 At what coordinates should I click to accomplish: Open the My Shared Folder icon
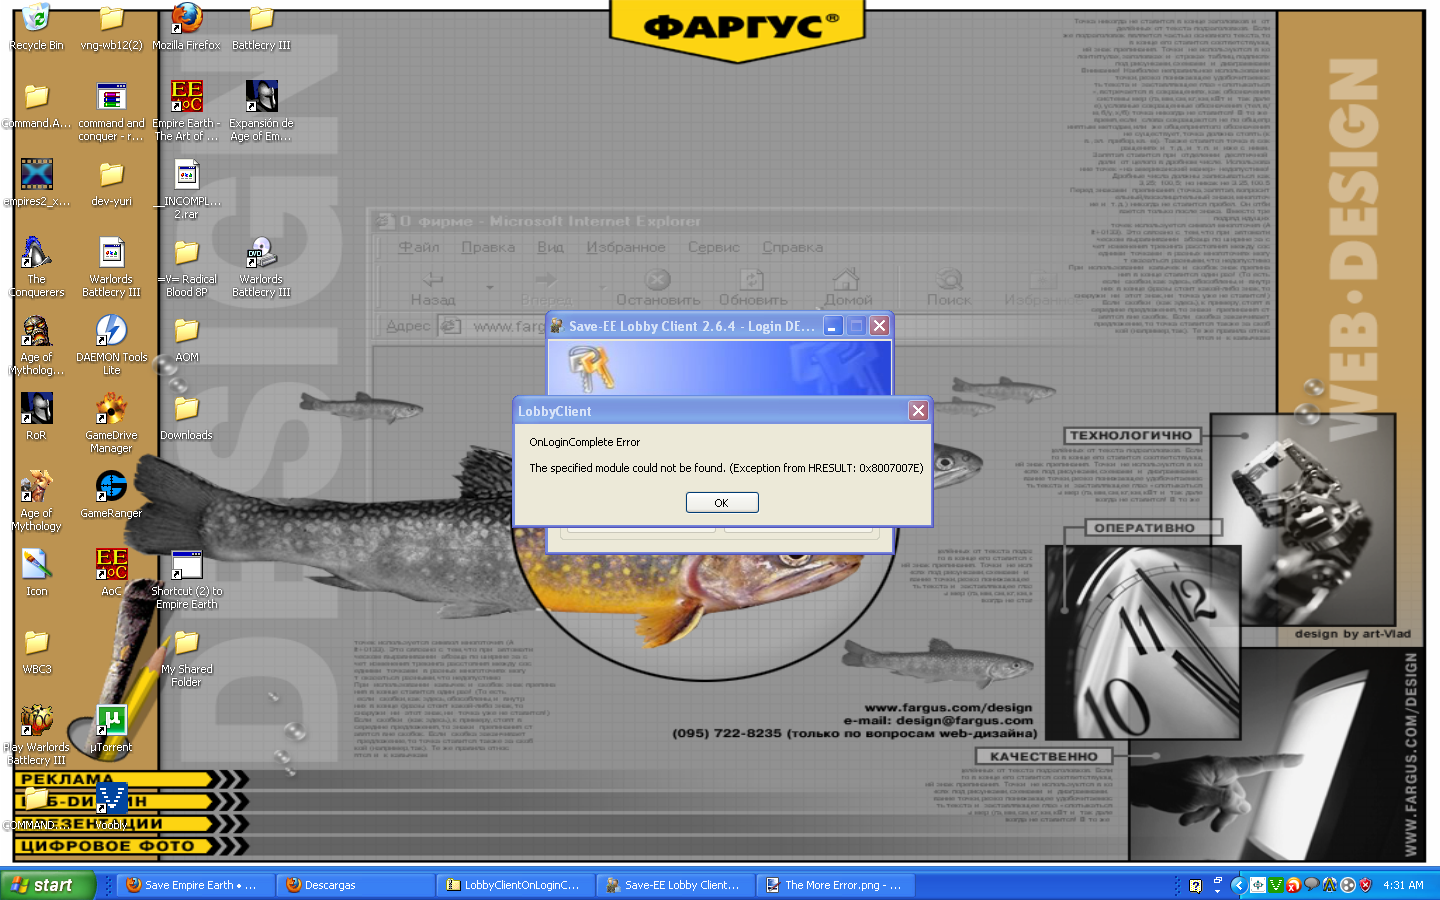(x=186, y=643)
